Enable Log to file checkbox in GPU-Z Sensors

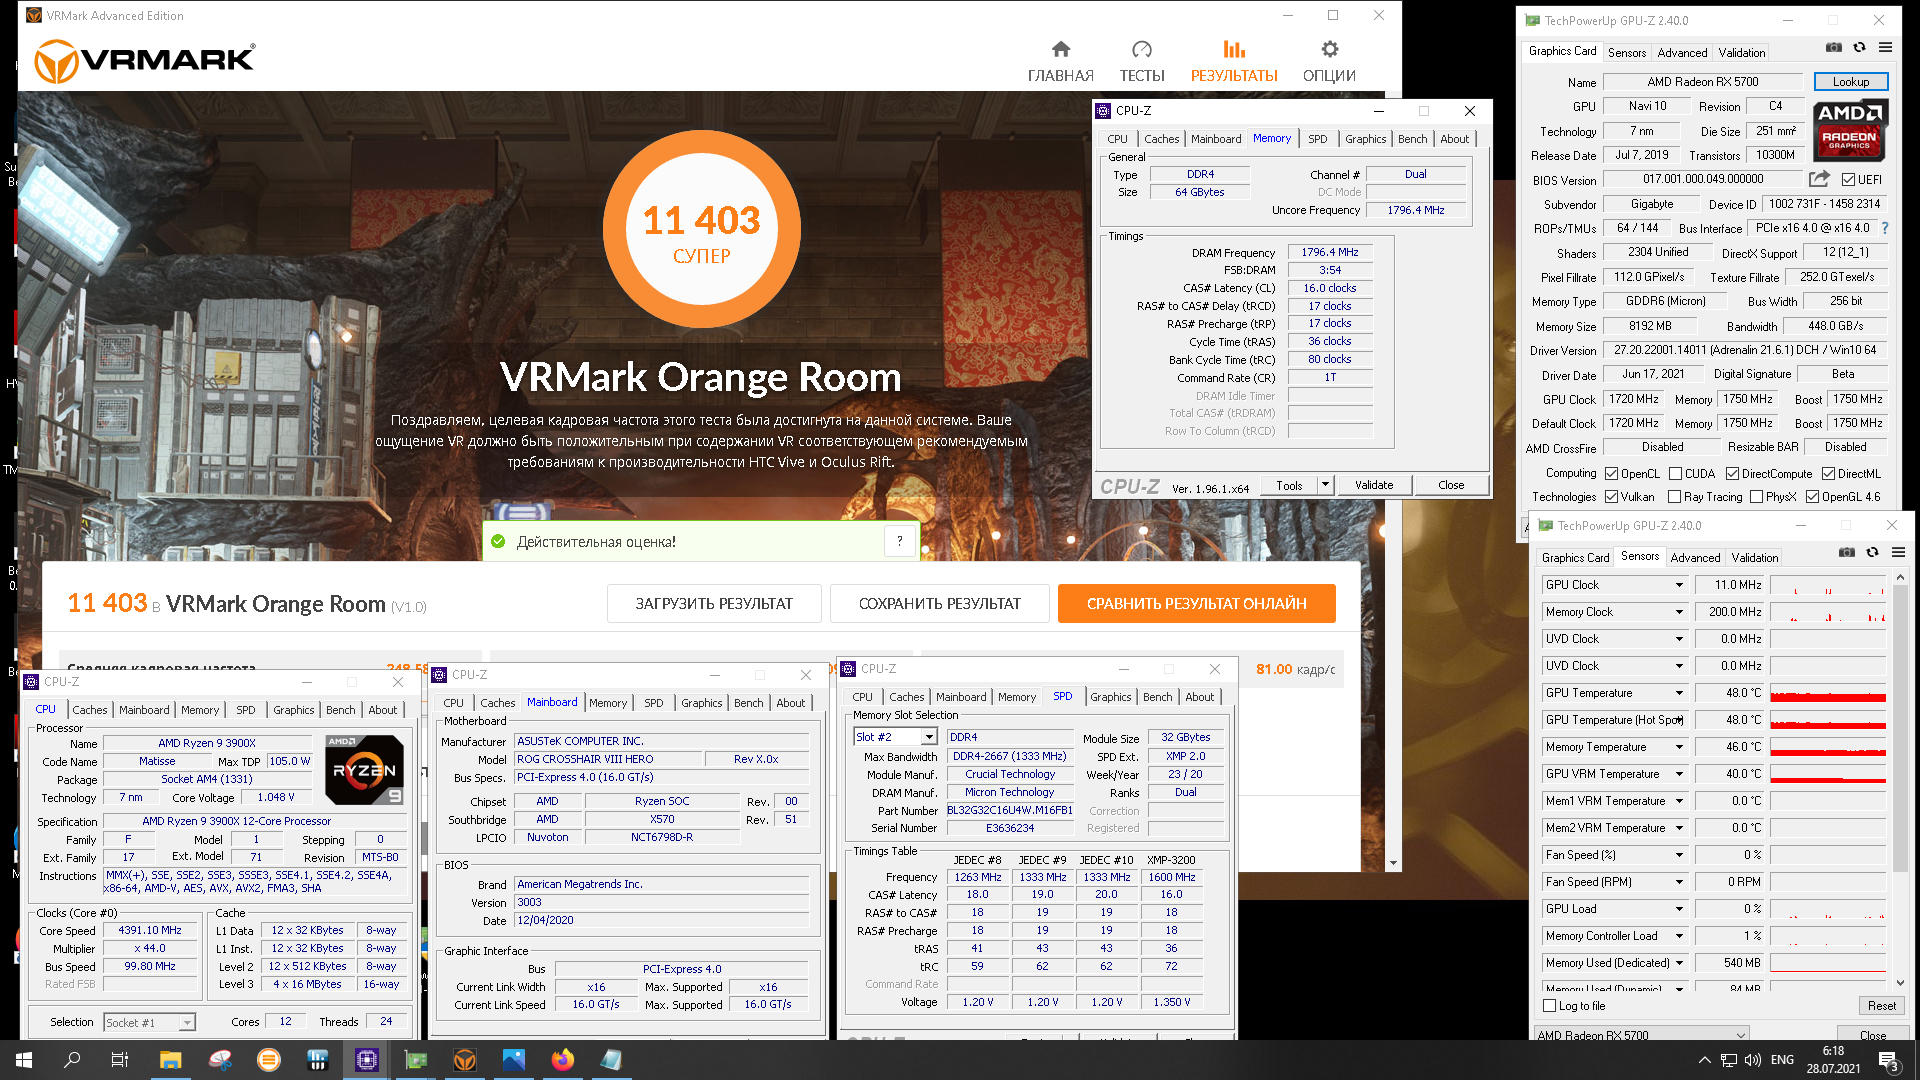click(x=1550, y=1006)
